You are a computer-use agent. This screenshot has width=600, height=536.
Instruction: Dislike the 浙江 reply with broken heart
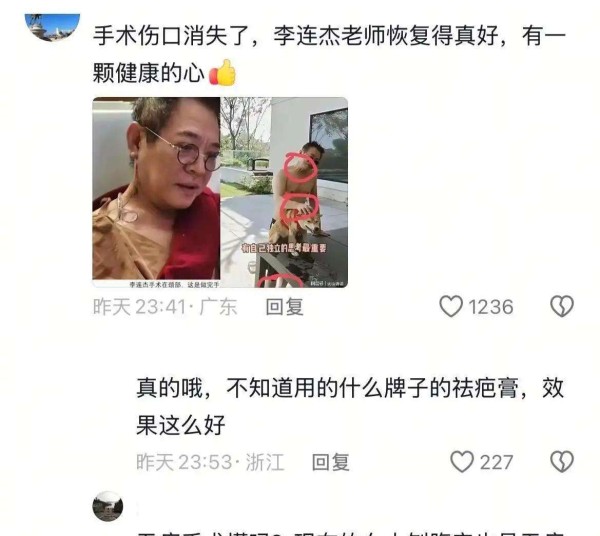coord(561,461)
